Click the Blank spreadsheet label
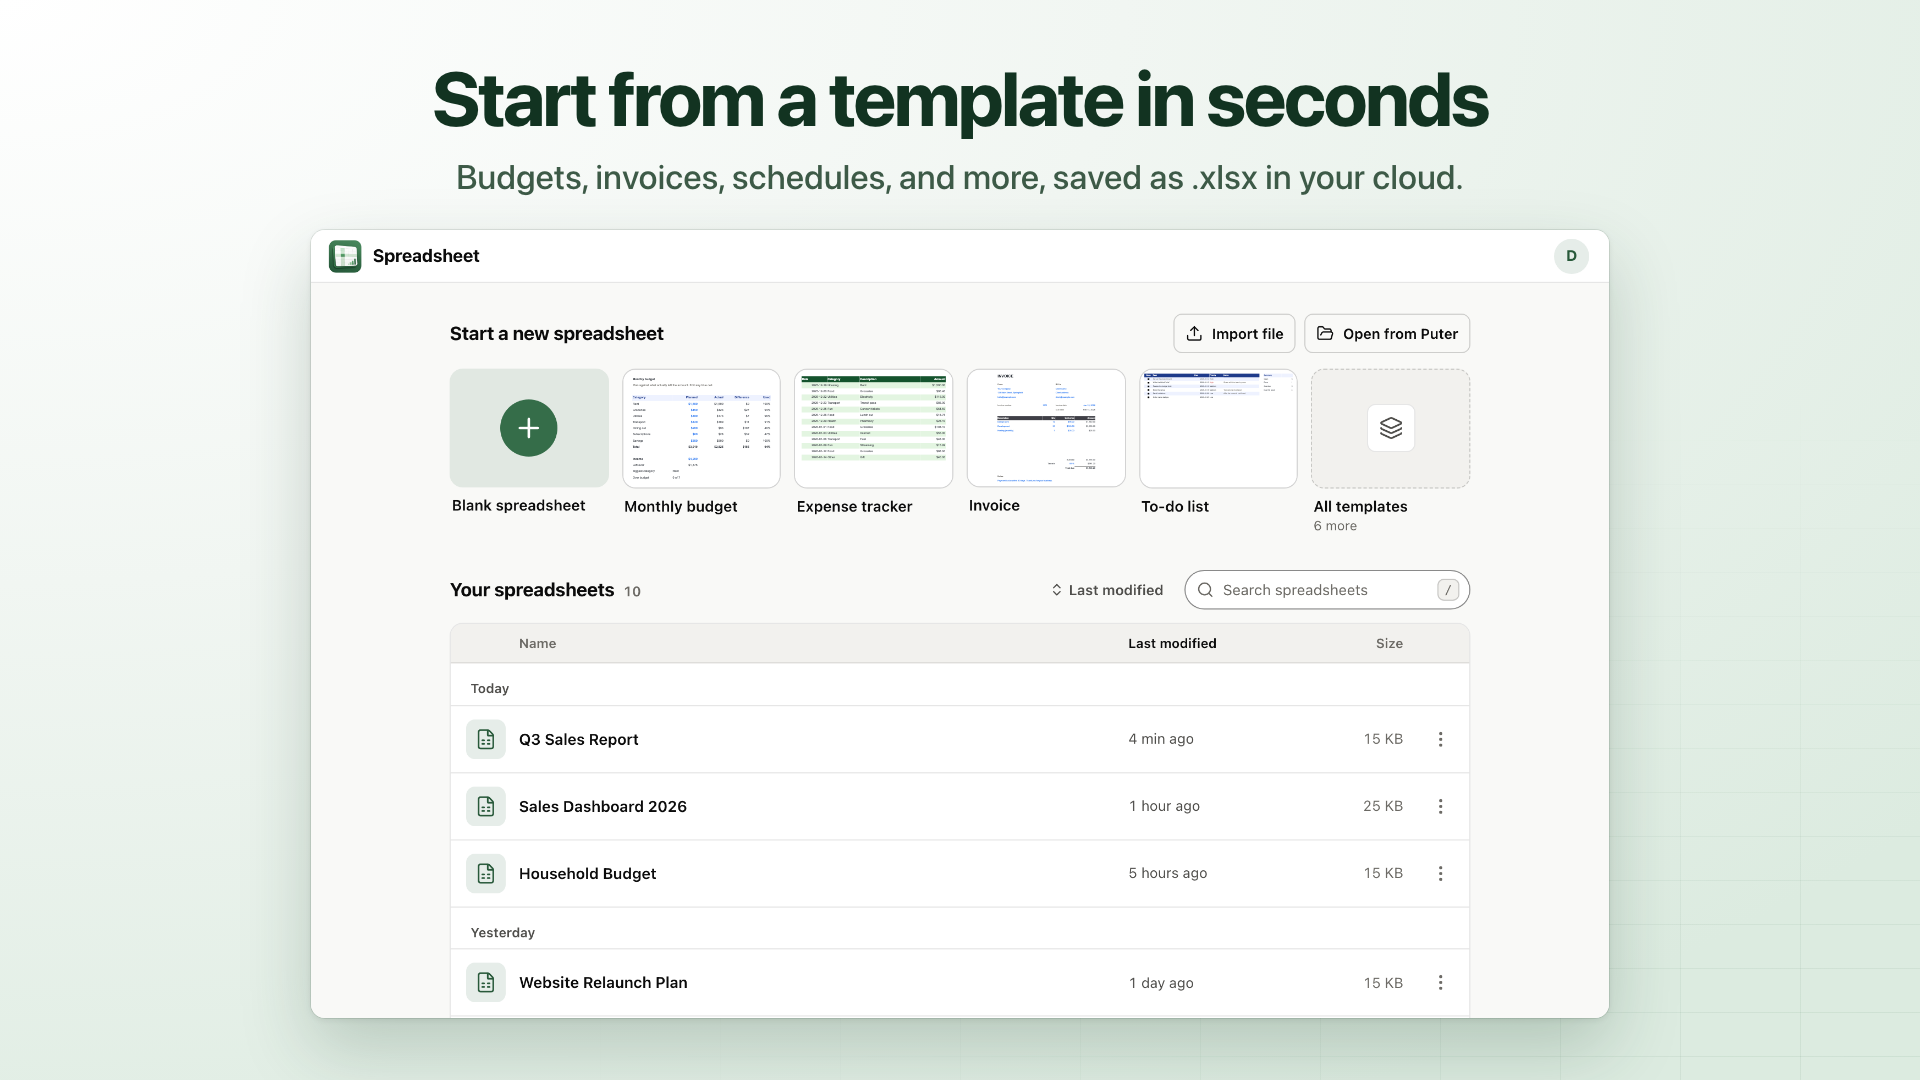 coord(518,506)
